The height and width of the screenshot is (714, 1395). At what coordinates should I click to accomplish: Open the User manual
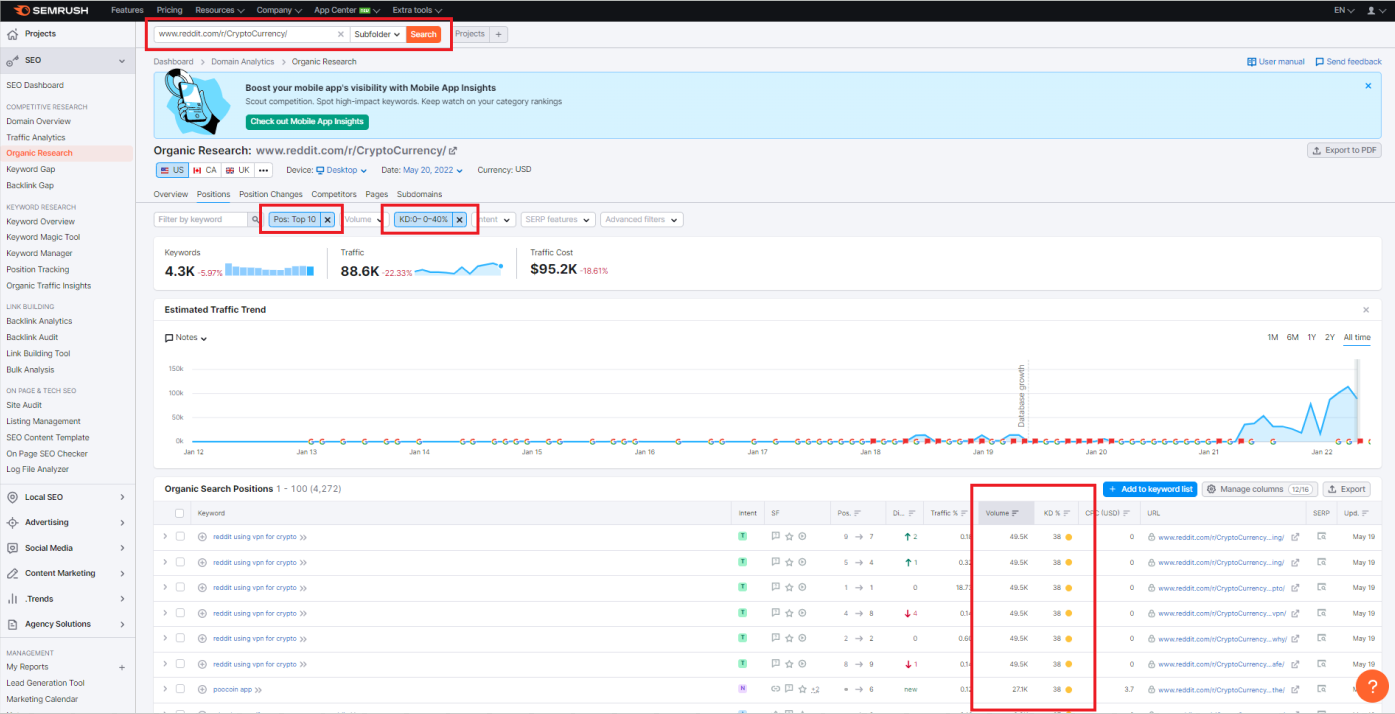(1276, 61)
